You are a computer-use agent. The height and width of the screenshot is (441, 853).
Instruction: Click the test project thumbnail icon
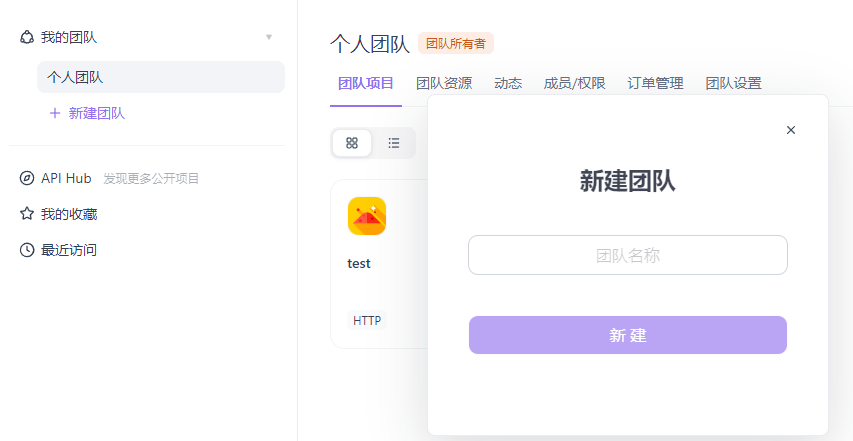click(367, 216)
